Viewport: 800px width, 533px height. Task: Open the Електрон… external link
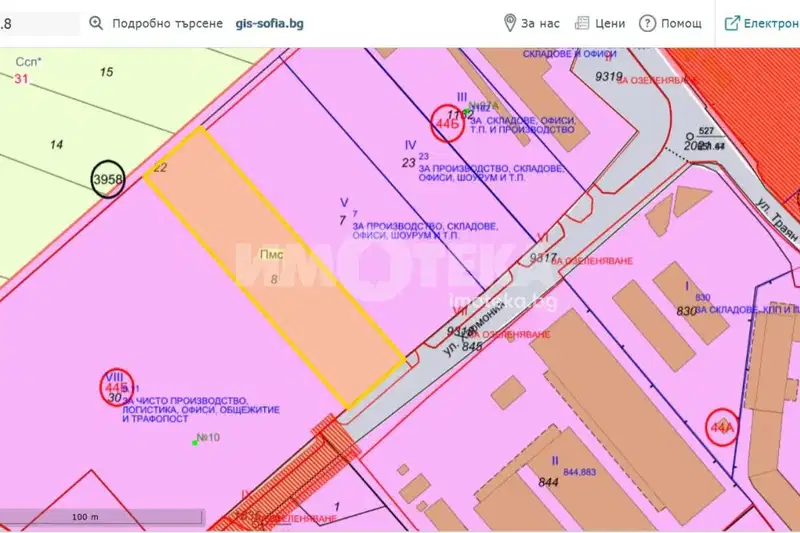(771, 23)
